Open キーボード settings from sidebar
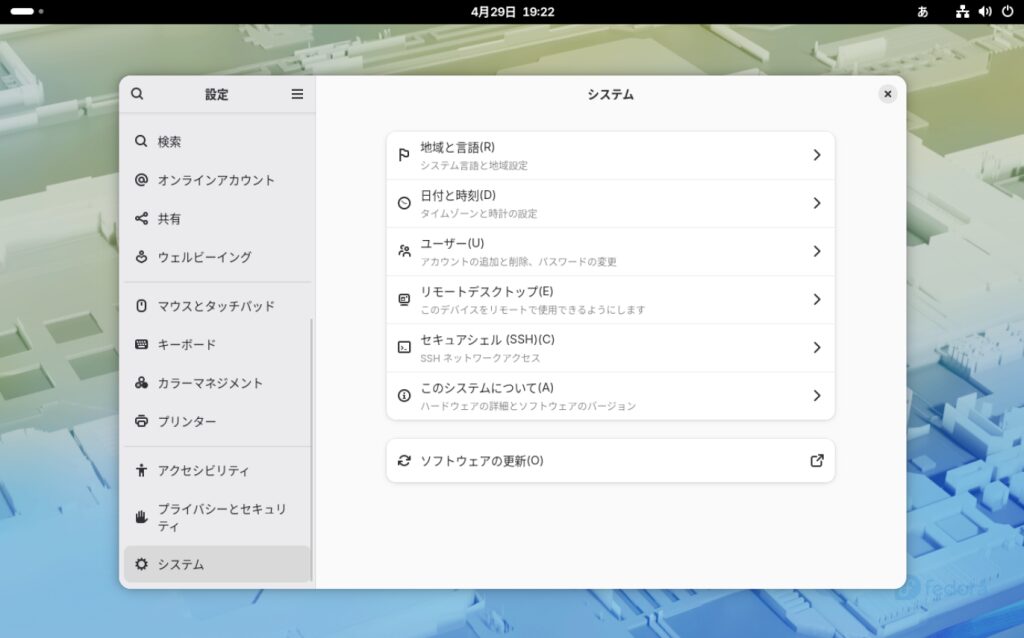The image size is (1024, 638). click(x=186, y=344)
